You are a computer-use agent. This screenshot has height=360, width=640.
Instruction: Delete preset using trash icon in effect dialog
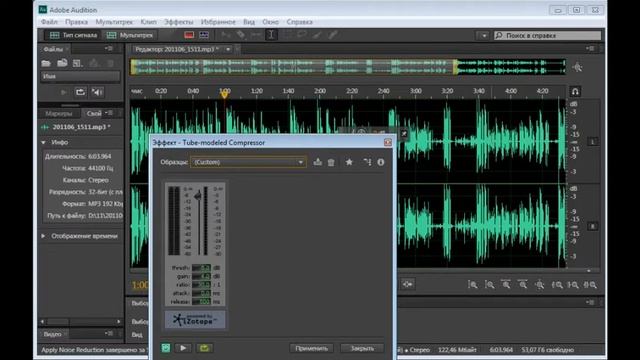click(331, 162)
